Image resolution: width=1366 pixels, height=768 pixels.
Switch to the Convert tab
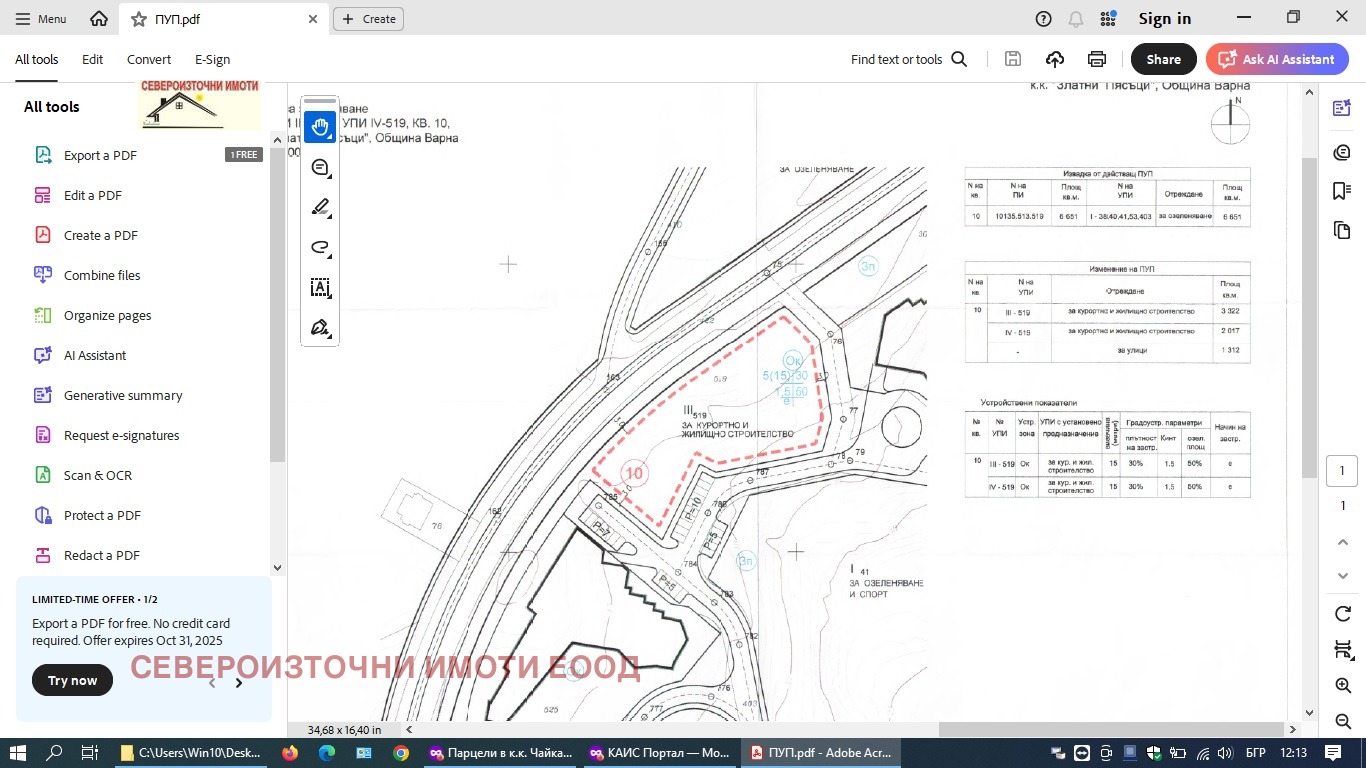pyautogui.click(x=148, y=59)
